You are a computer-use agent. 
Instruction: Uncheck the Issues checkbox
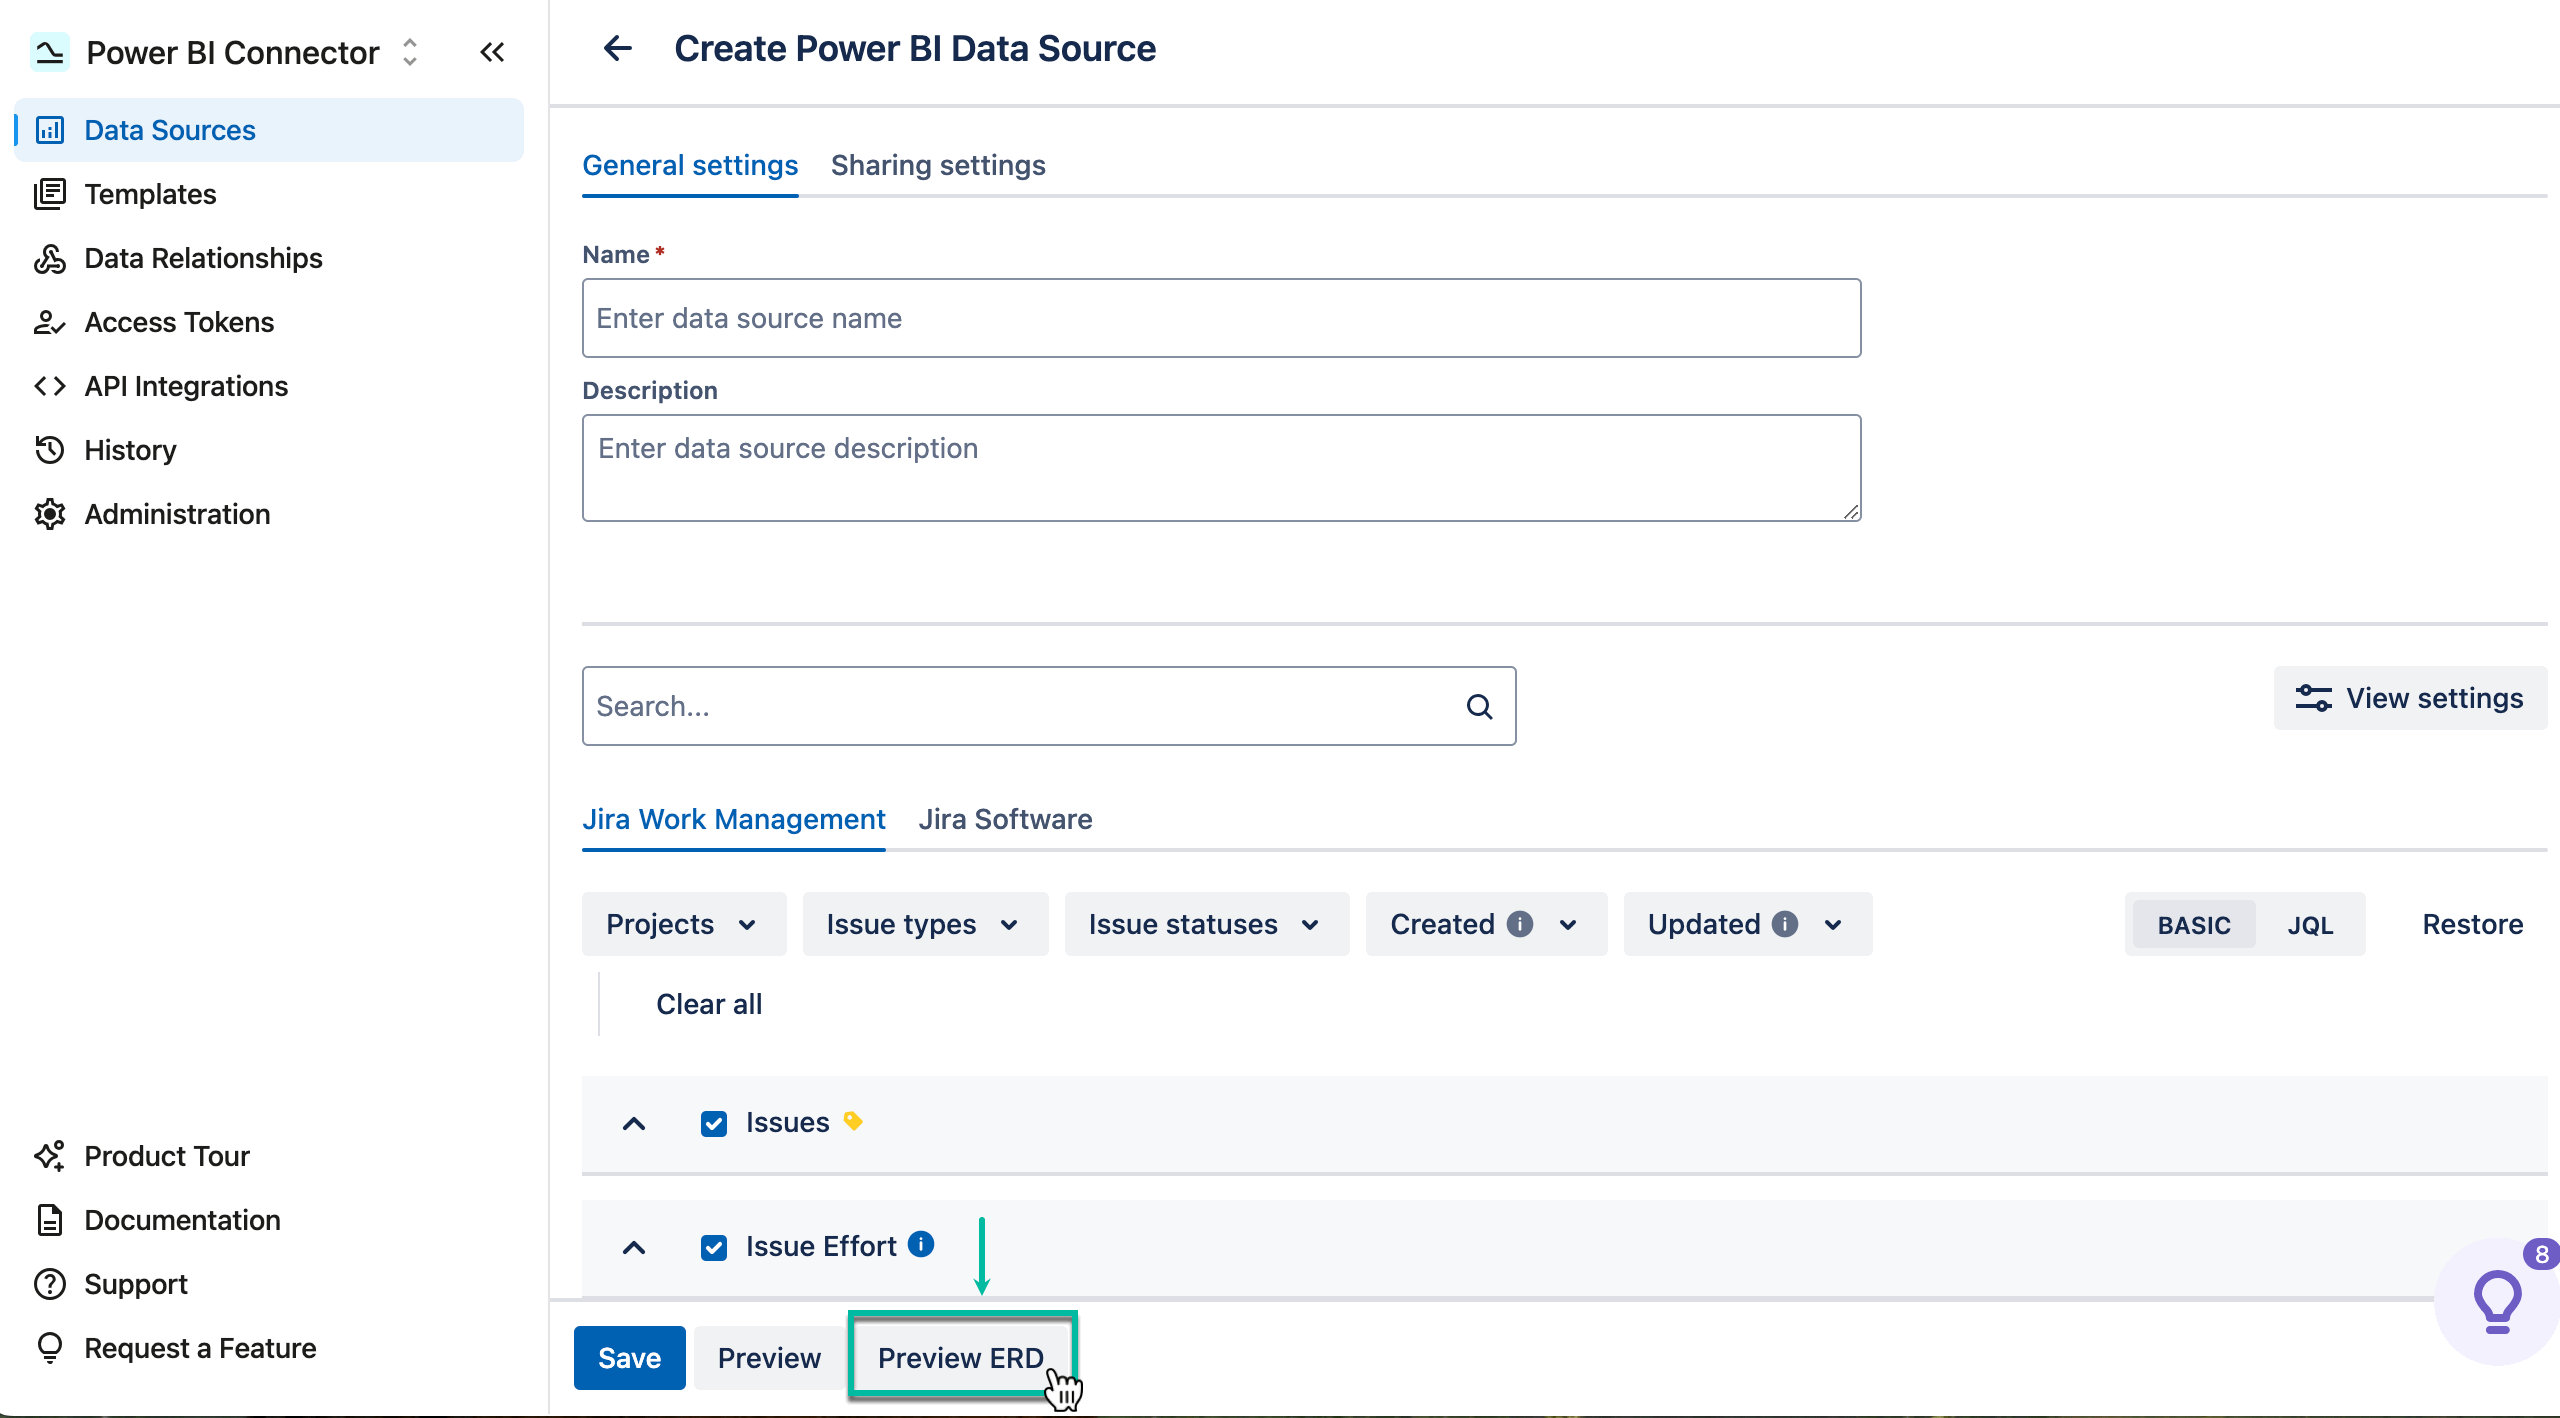(714, 1123)
